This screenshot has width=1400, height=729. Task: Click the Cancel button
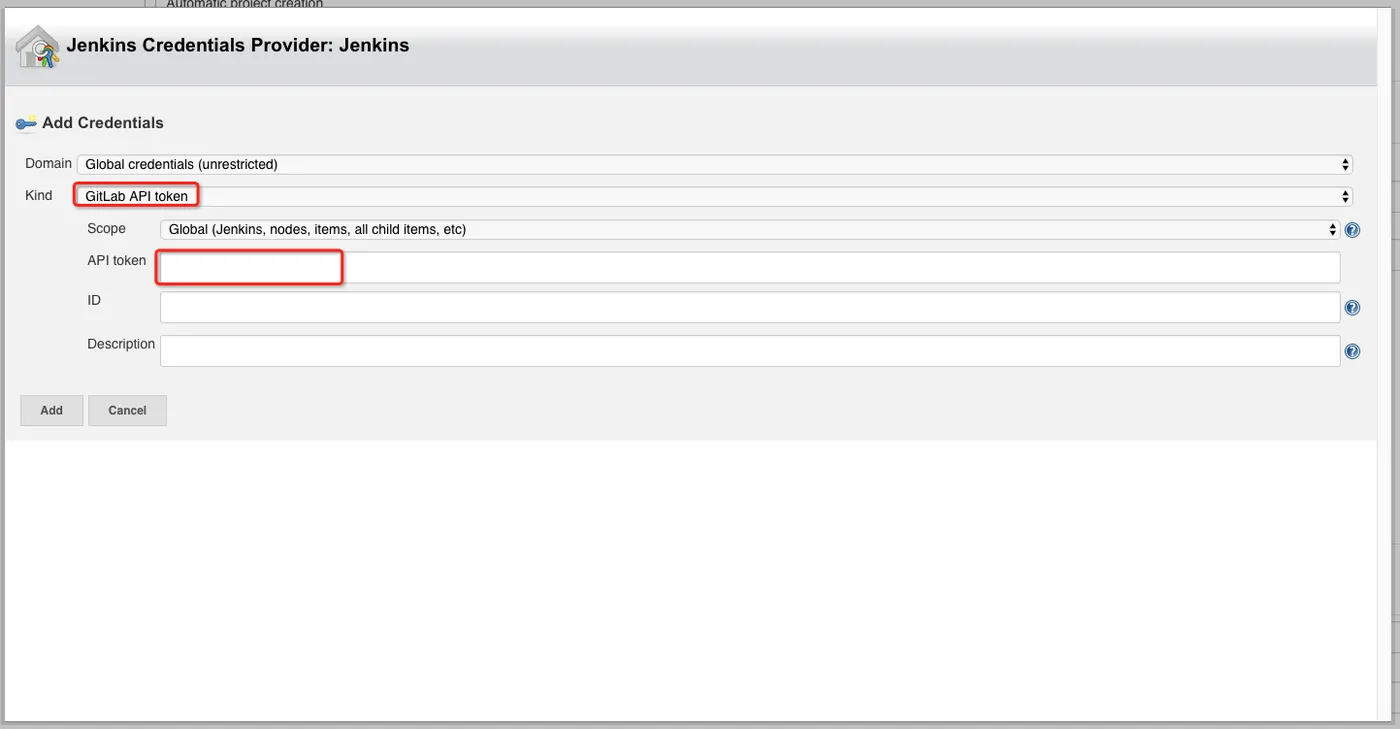pyautogui.click(x=127, y=410)
